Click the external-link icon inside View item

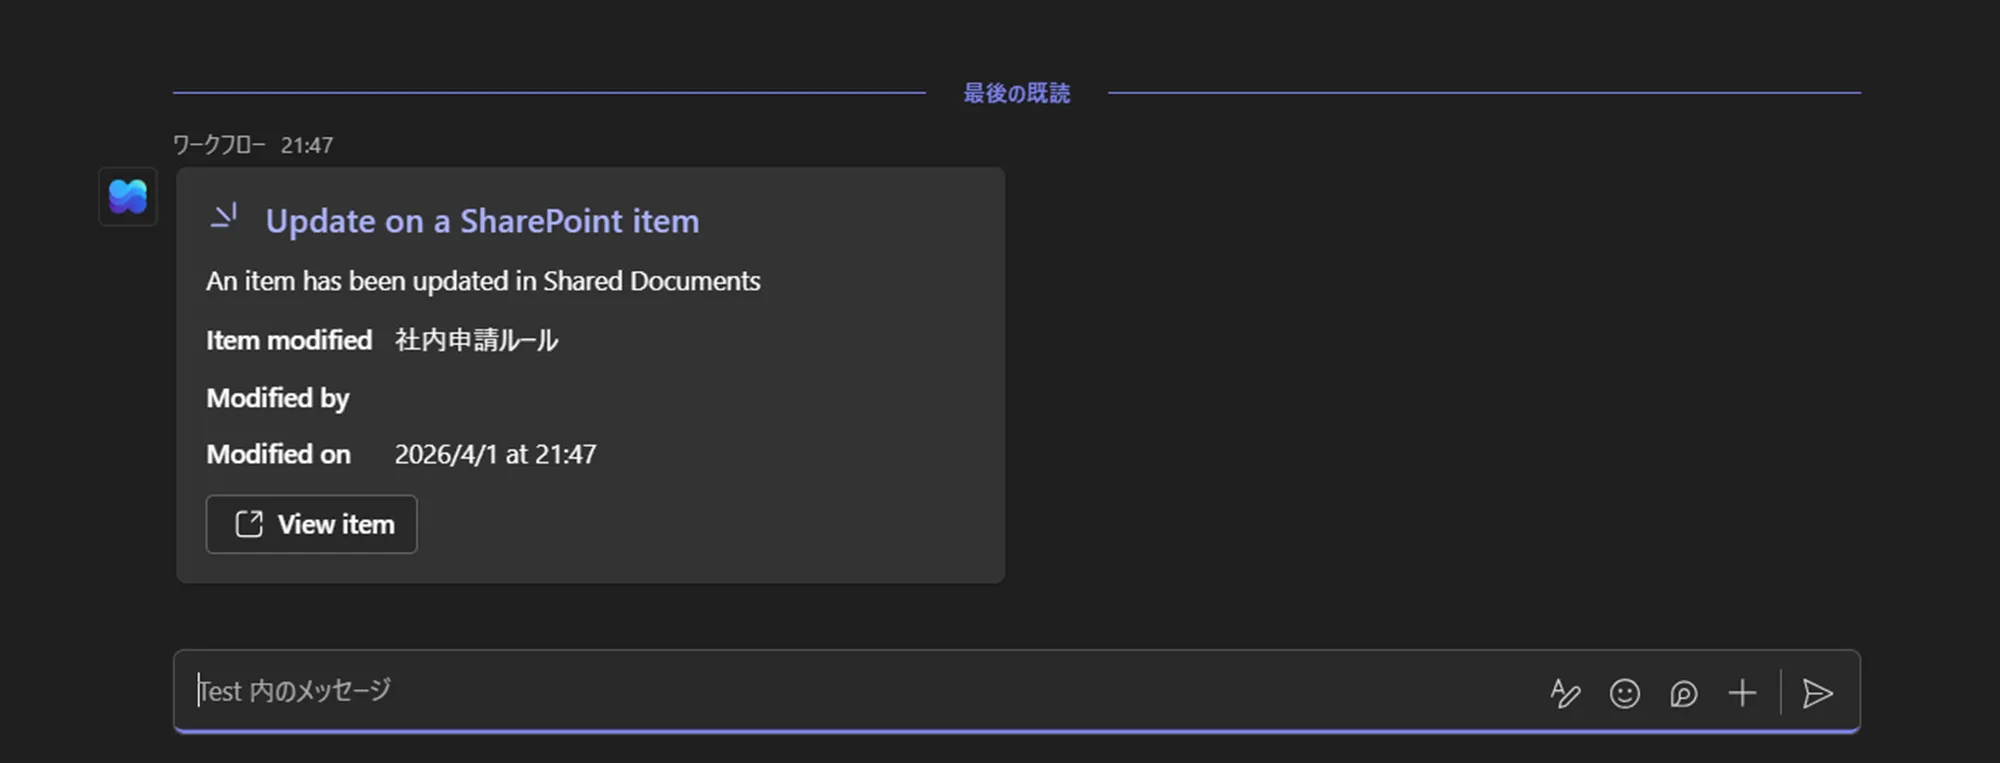249,524
